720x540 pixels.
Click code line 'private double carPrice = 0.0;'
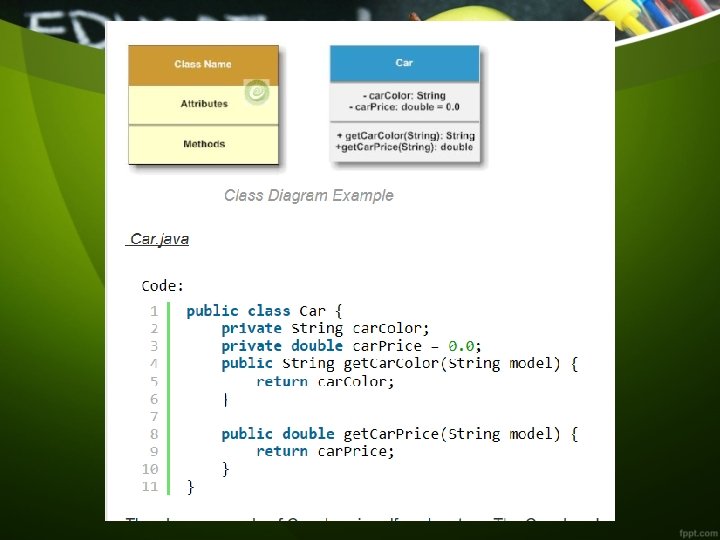[x=351, y=346]
